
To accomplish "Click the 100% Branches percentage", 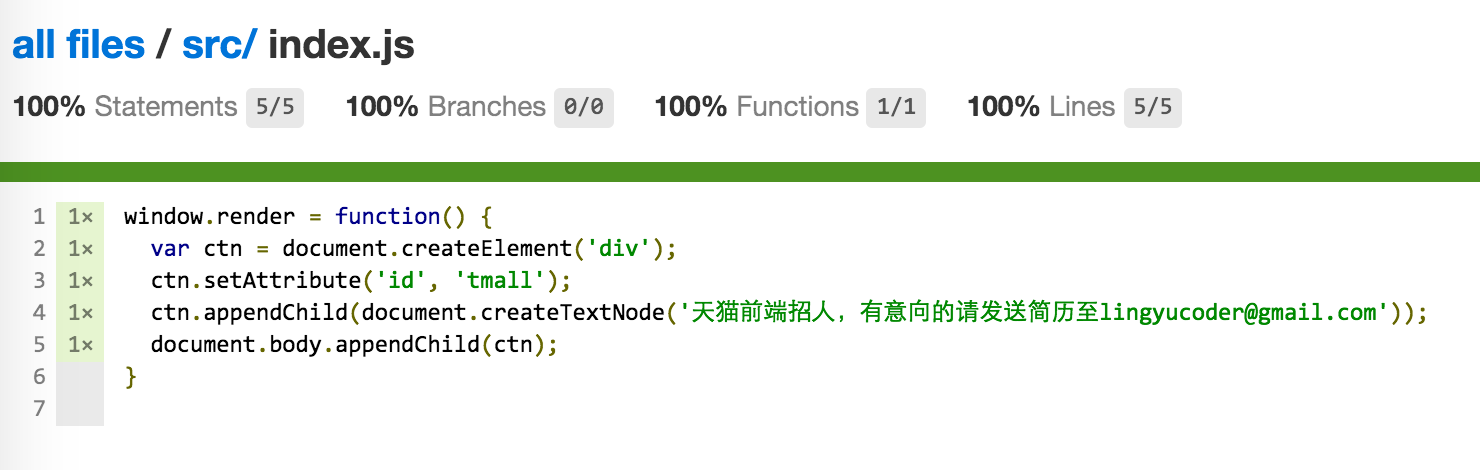I will [381, 107].
